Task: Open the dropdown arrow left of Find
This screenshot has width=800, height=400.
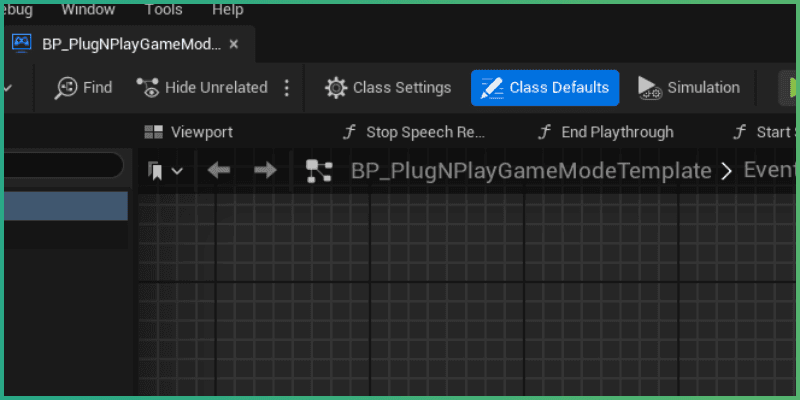Action: coord(8,88)
